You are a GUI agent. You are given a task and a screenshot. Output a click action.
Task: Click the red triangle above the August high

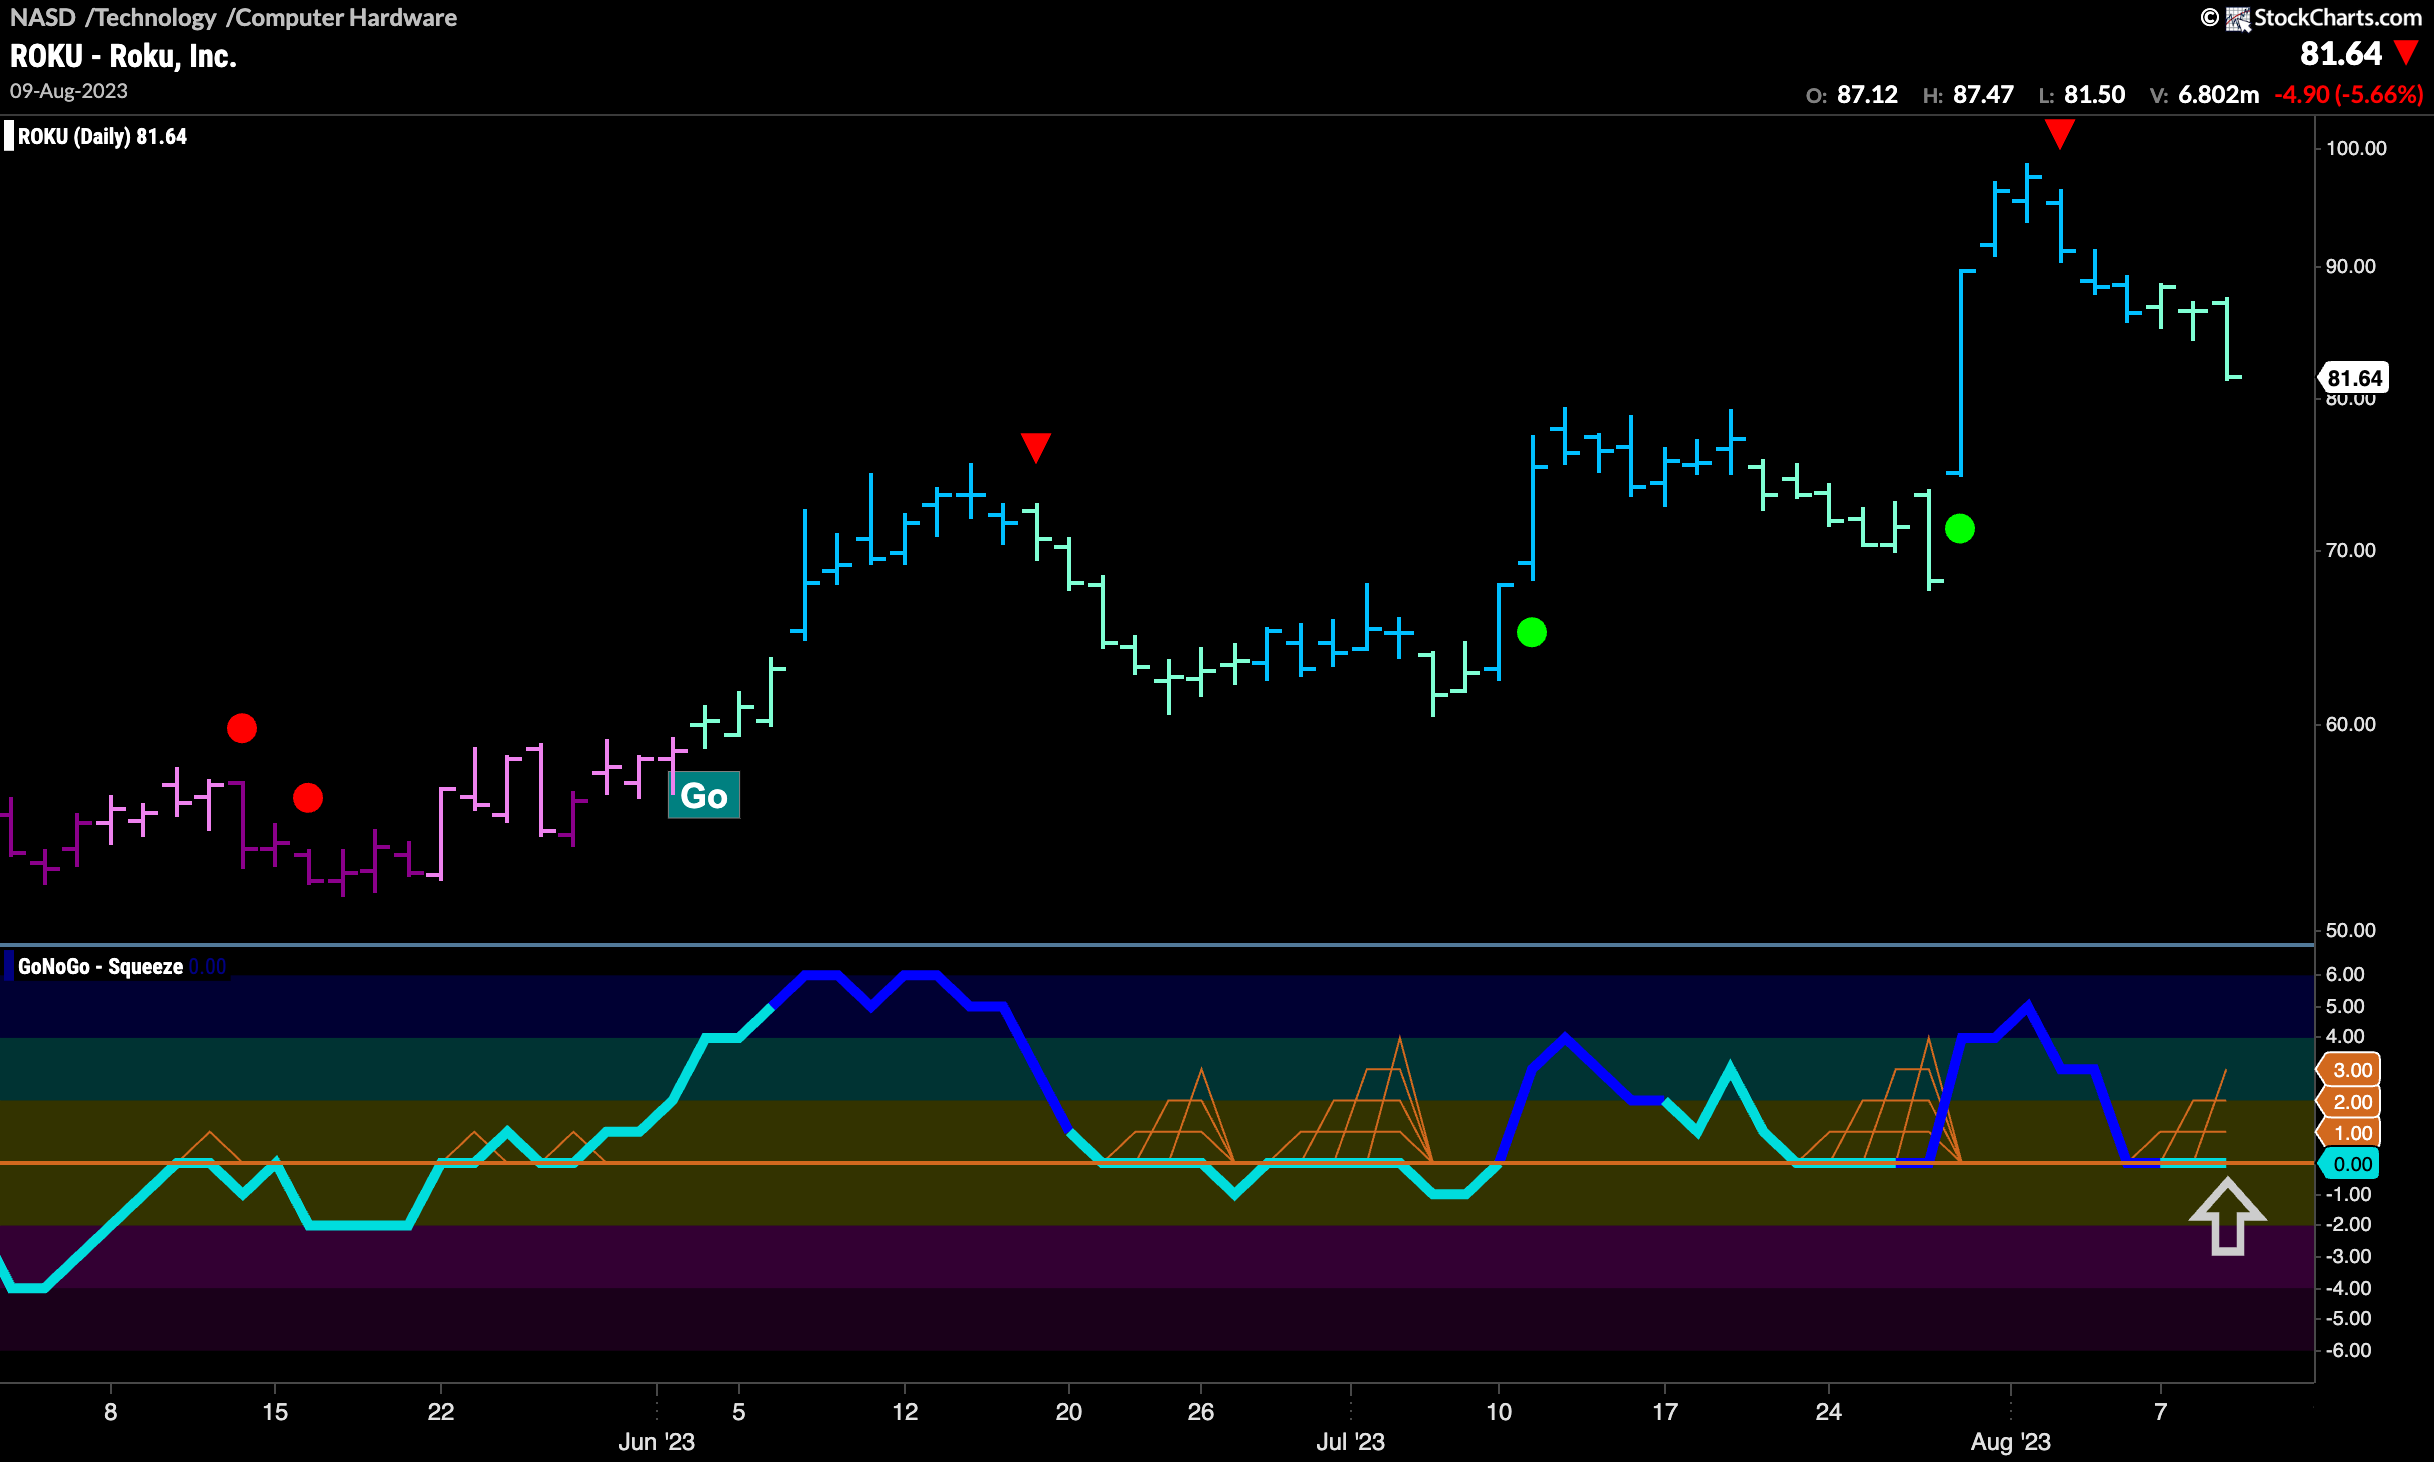[2060, 134]
